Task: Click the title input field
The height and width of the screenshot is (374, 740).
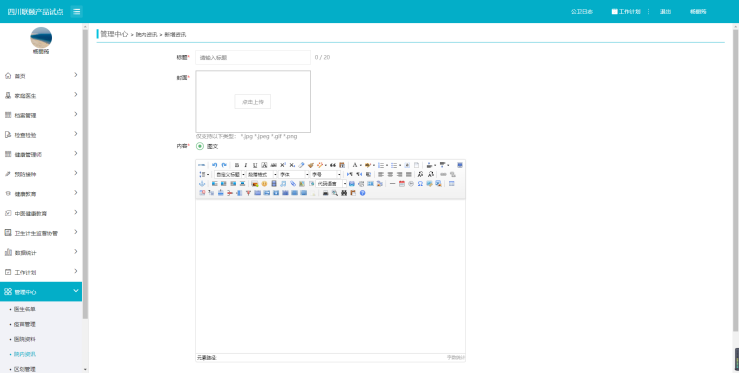Action: (x=253, y=58)
